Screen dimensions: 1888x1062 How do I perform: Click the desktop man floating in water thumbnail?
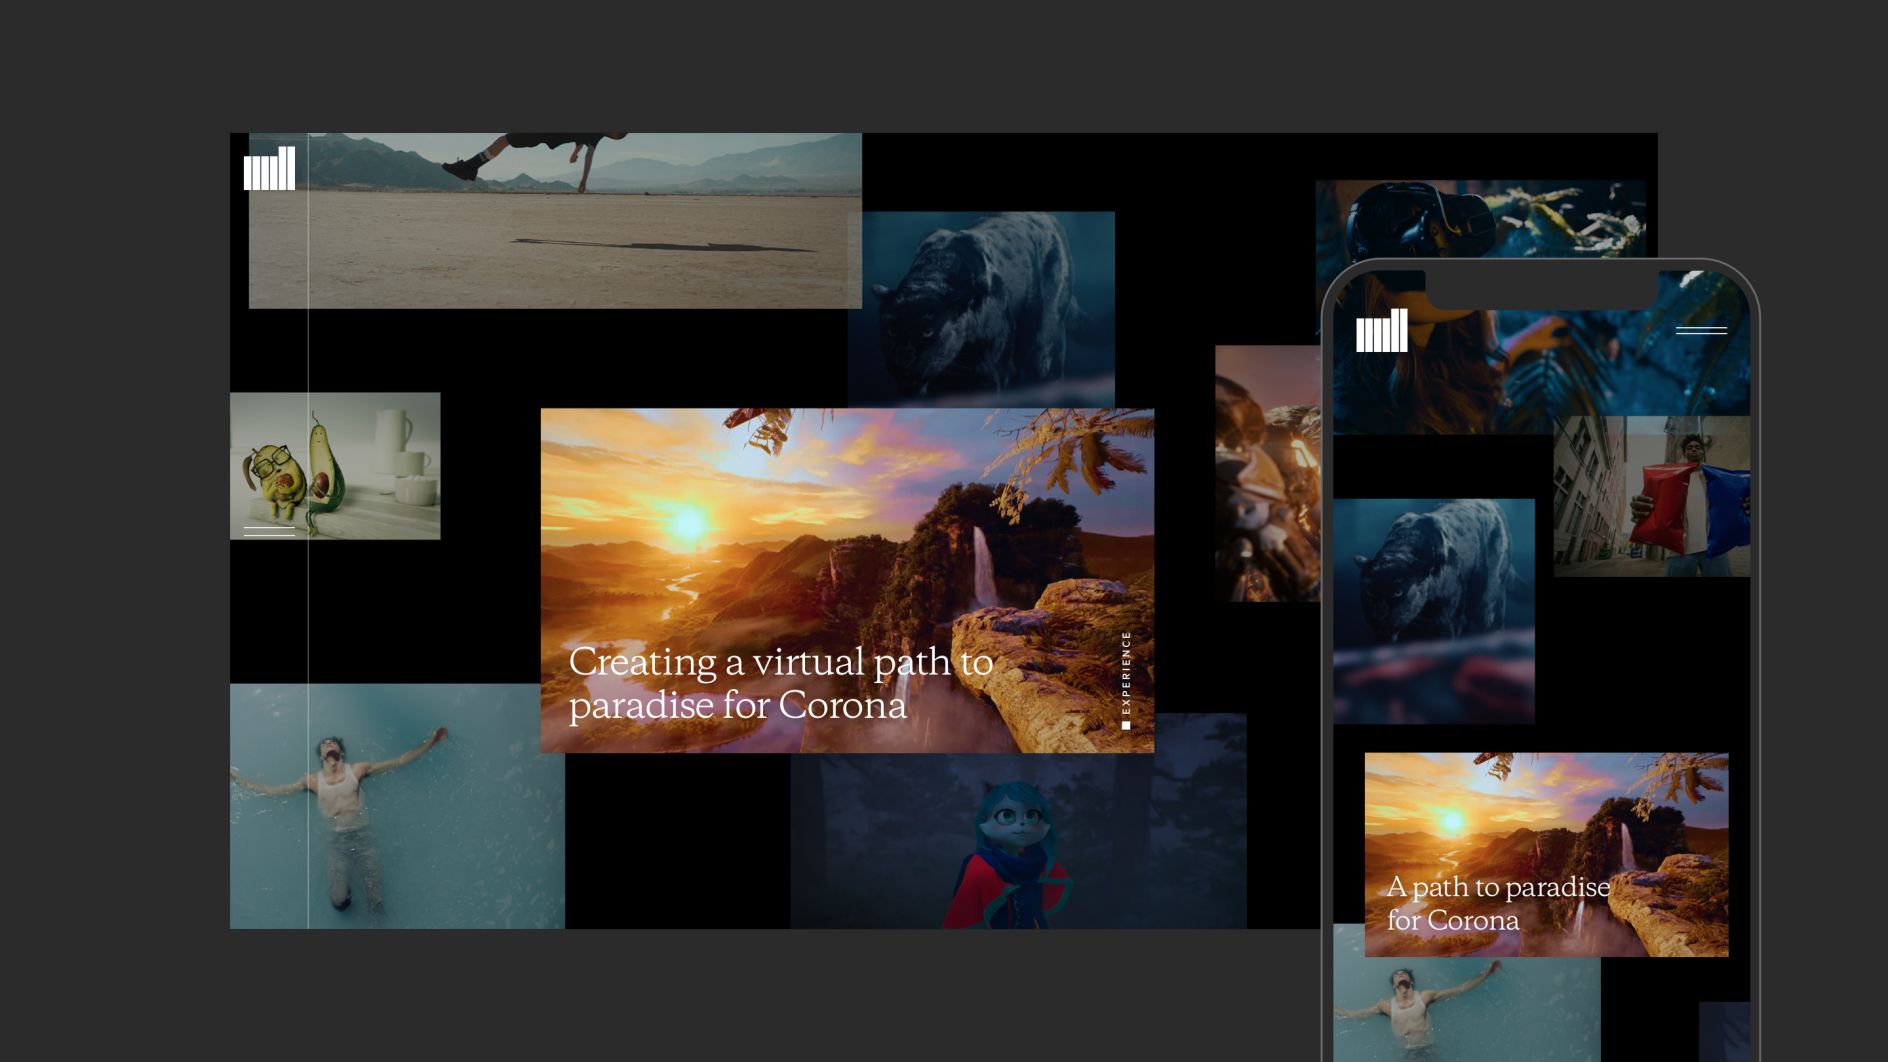click(x=396, y=805)
